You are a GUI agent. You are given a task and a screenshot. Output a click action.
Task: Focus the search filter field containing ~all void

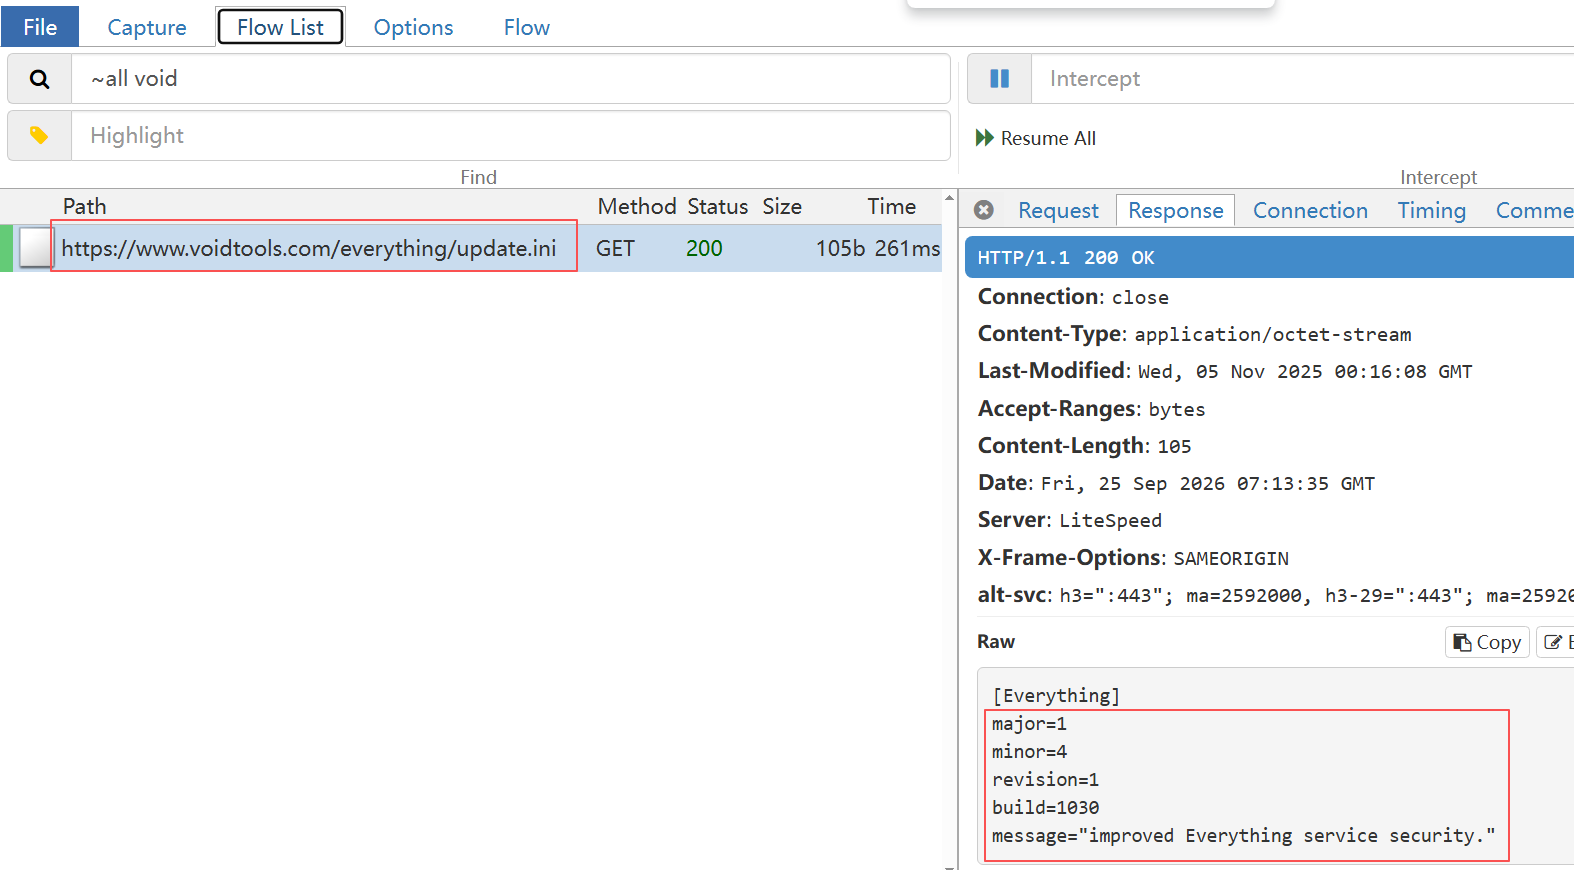coord(511,79)
